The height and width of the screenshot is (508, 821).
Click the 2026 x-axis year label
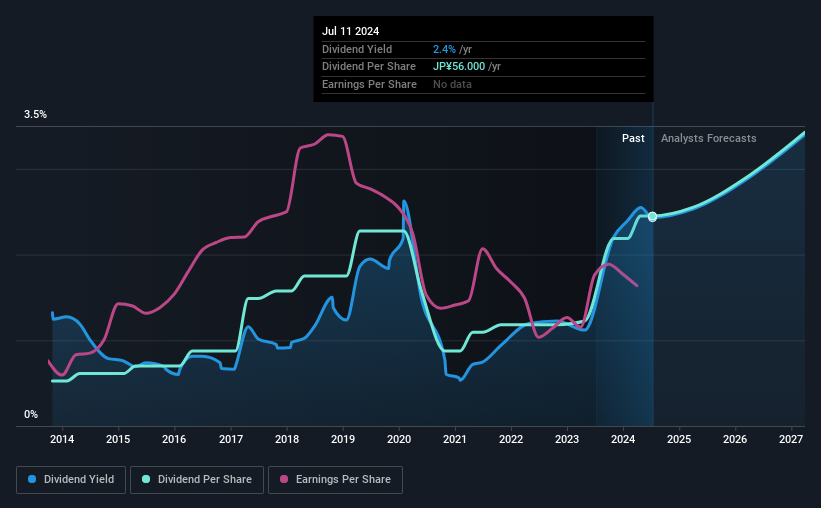click(x=735, y=439)
